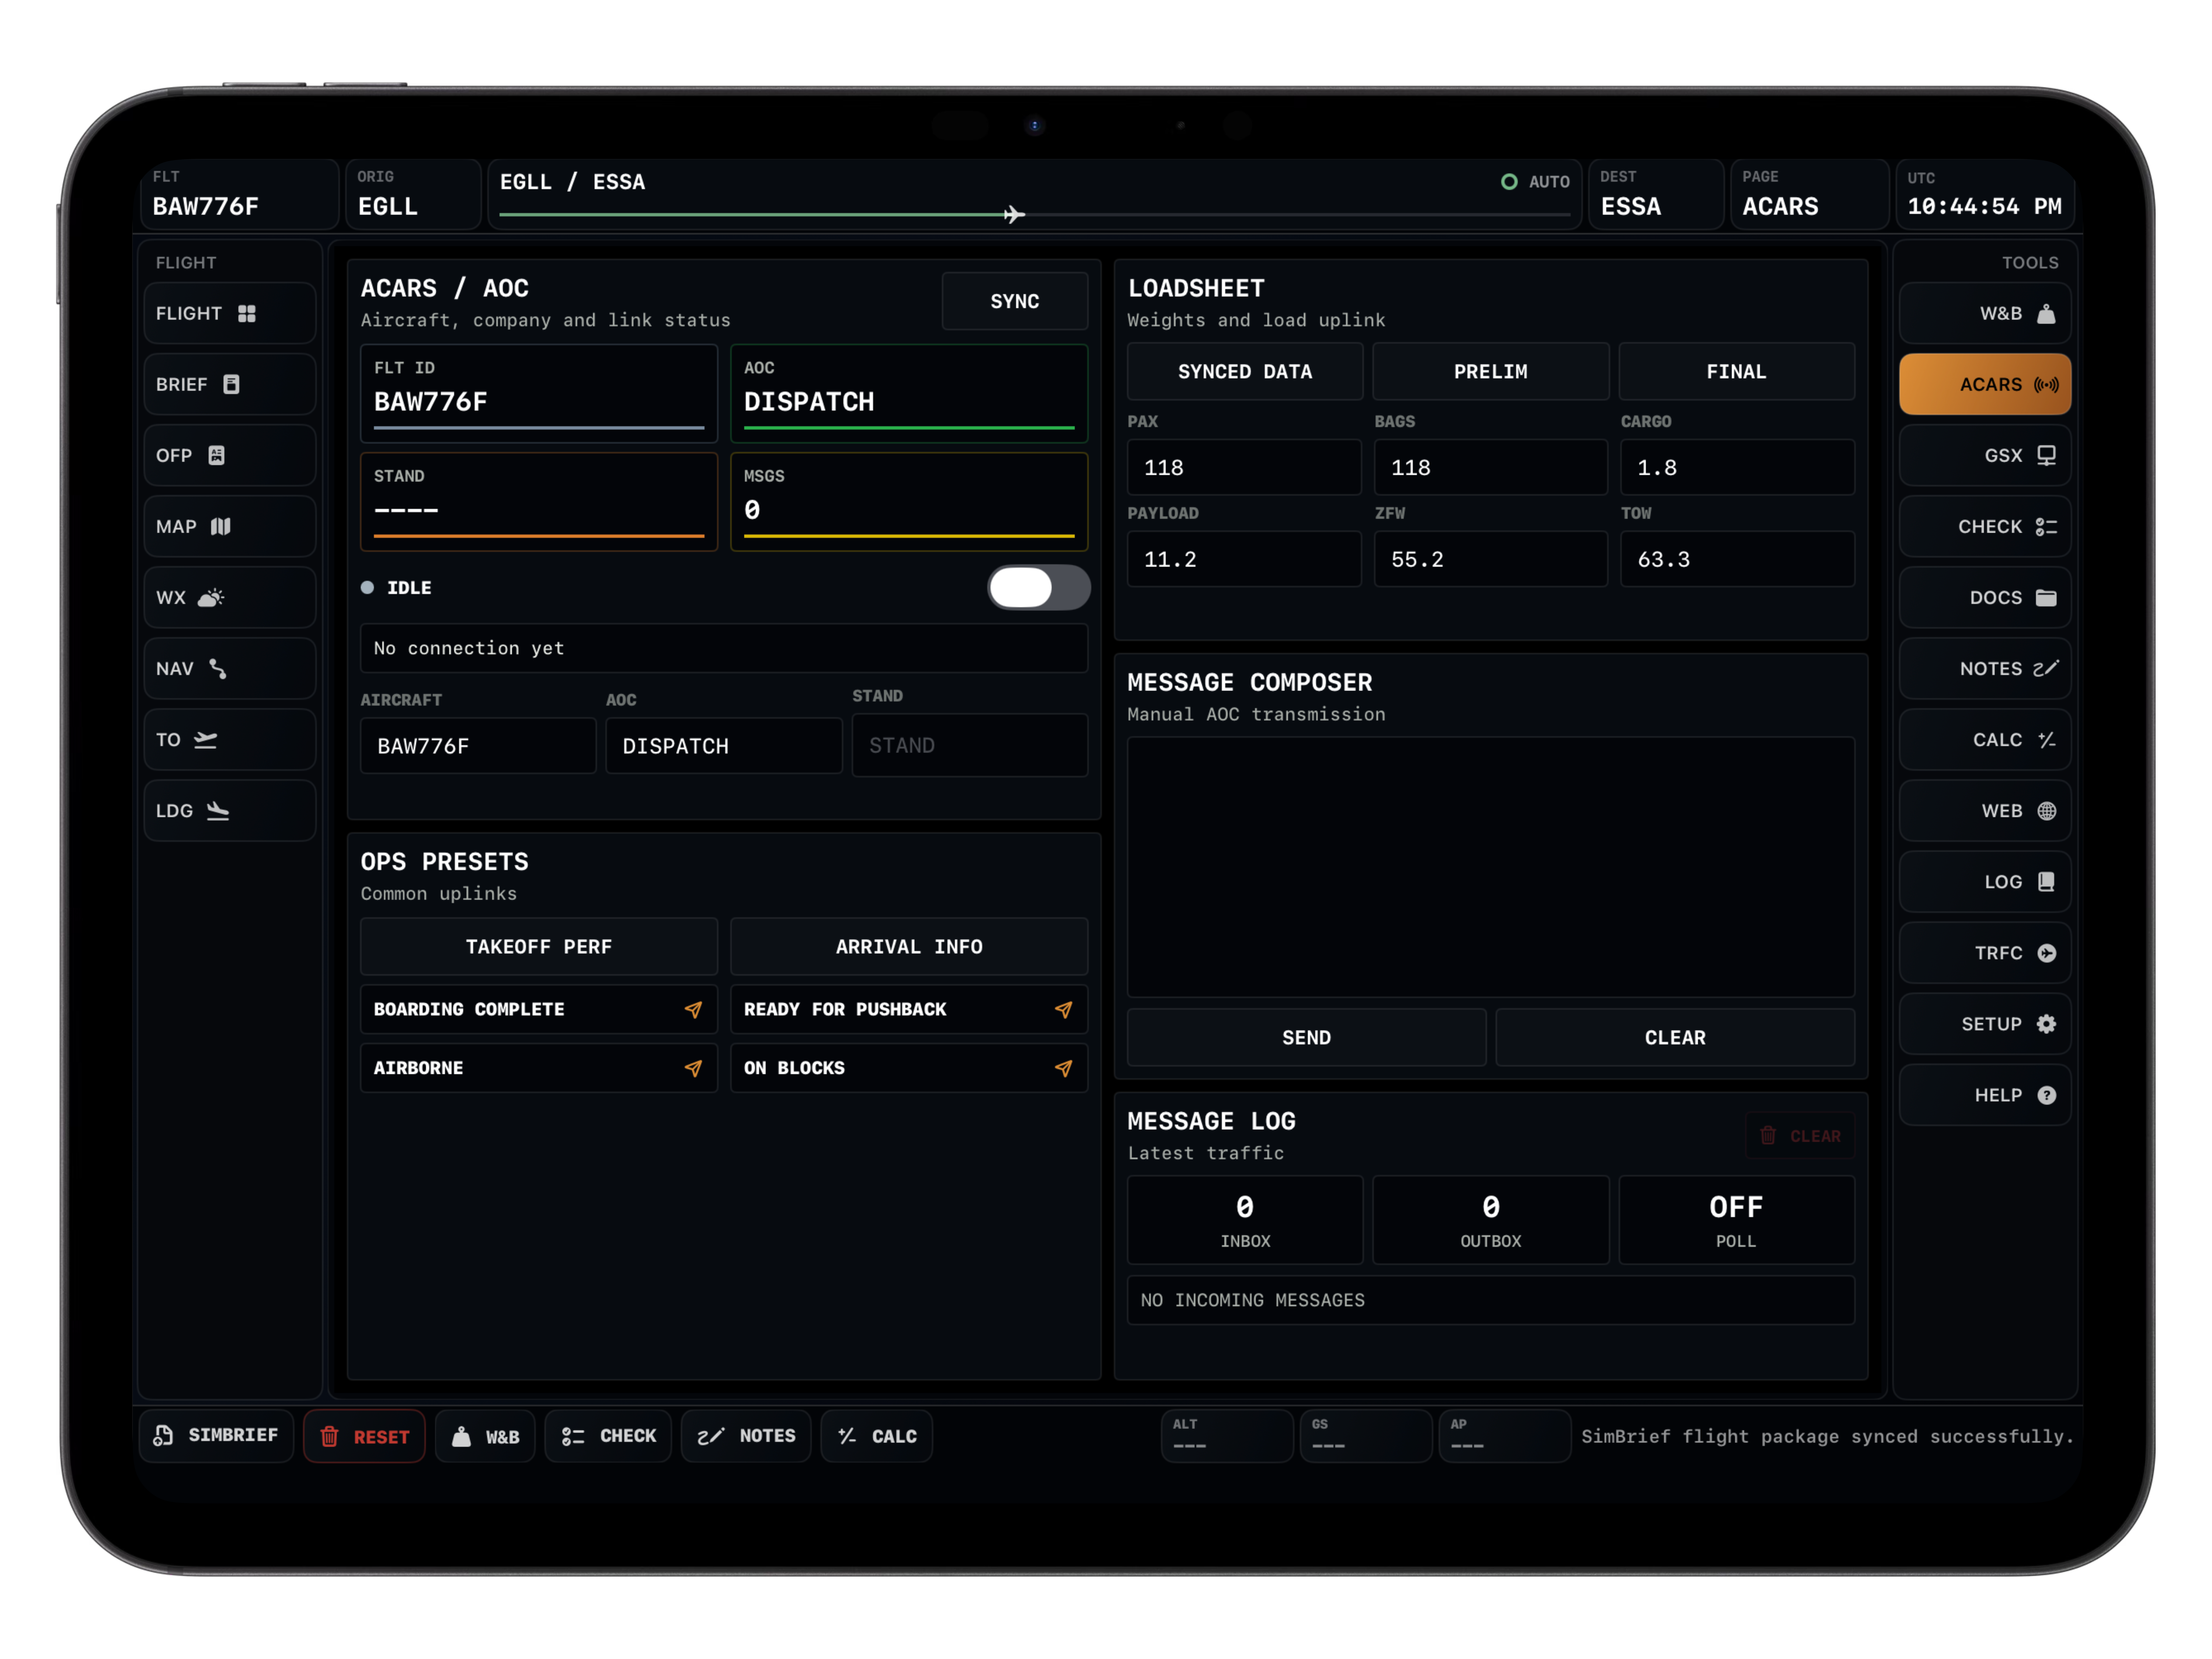The image size is (2212, 1659).
Task: Toggle AUTO mode indicator in header
Action: pyautogui.click(x=1535, y=182)
